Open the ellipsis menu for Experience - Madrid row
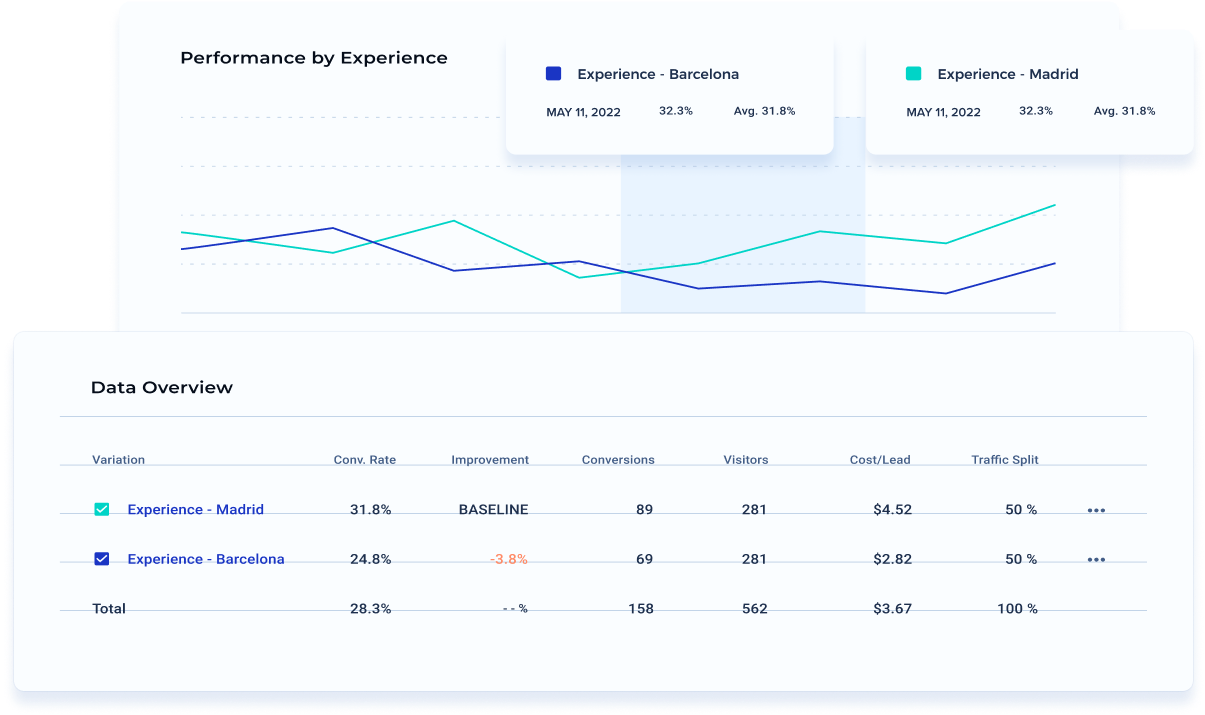Viewport: 1205px width, 715px height. point(1096,509)
